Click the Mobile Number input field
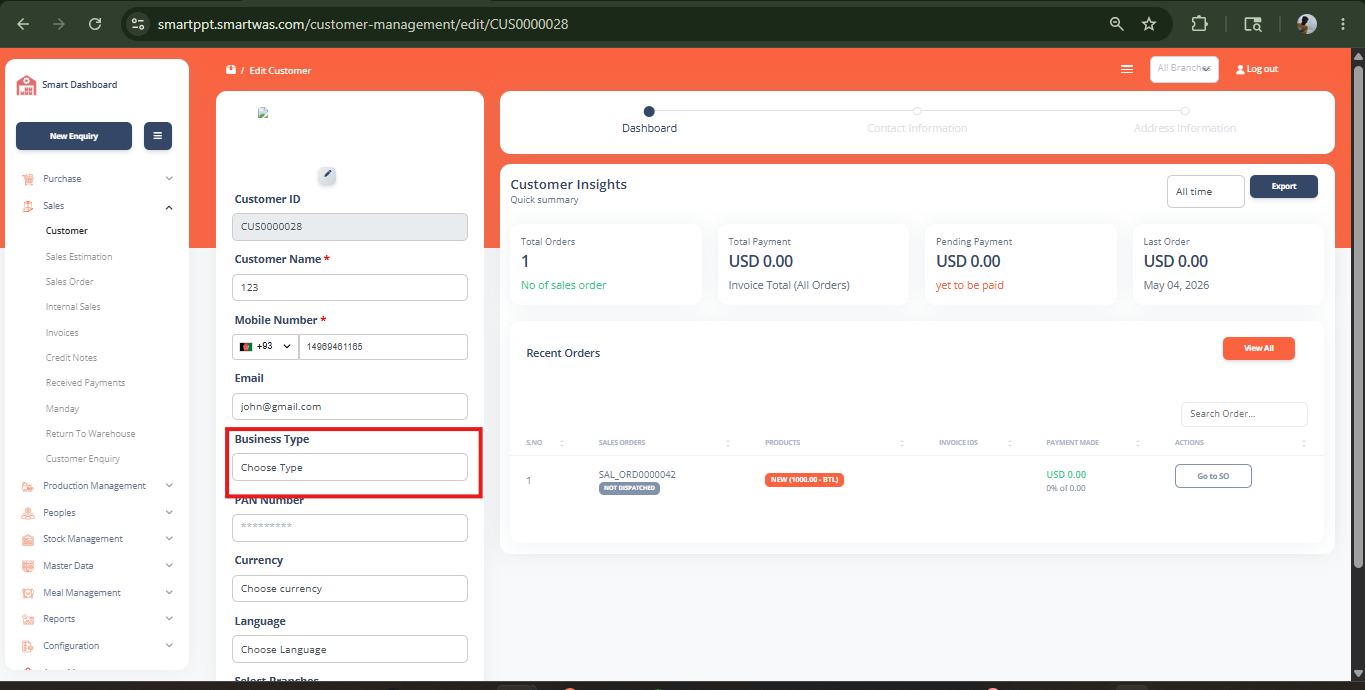This screenshot has width=1365, height=690. 383,347
